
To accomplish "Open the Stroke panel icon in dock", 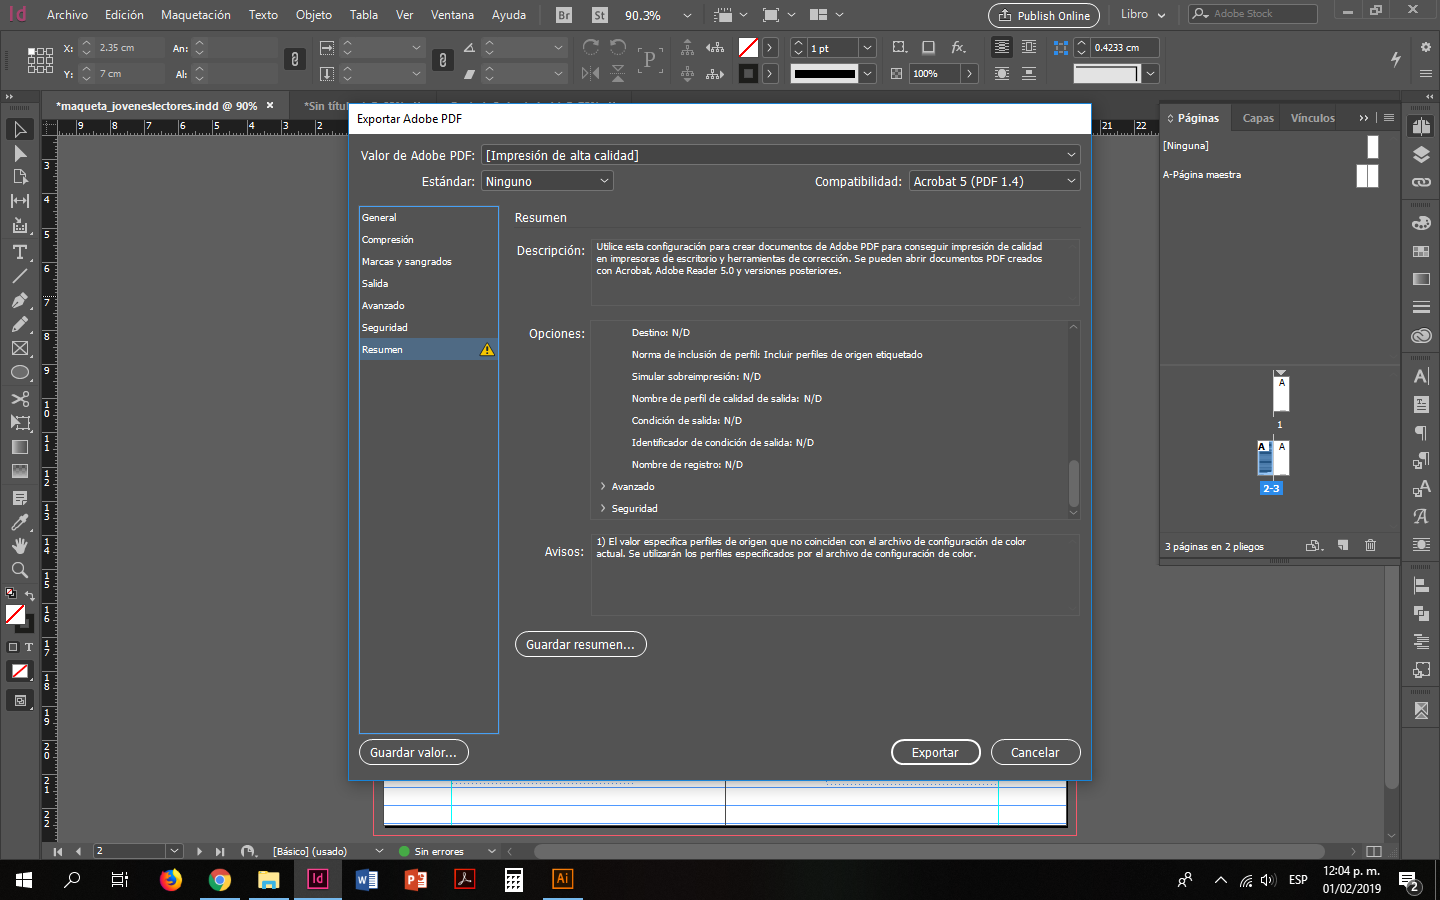I will (x=1421, y=307).
